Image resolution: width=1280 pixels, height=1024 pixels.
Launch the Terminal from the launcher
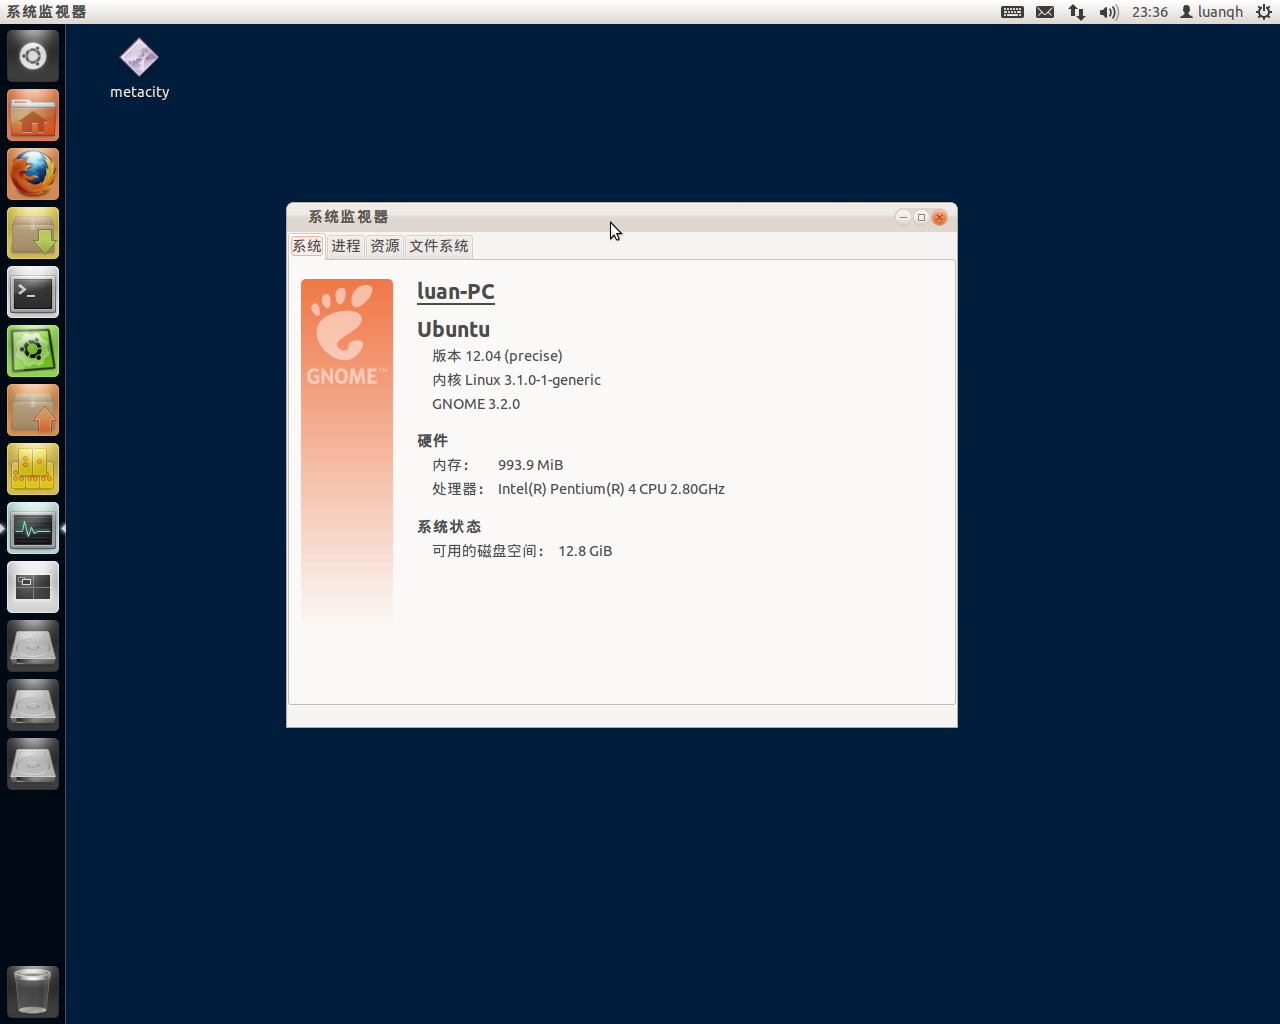33,292
